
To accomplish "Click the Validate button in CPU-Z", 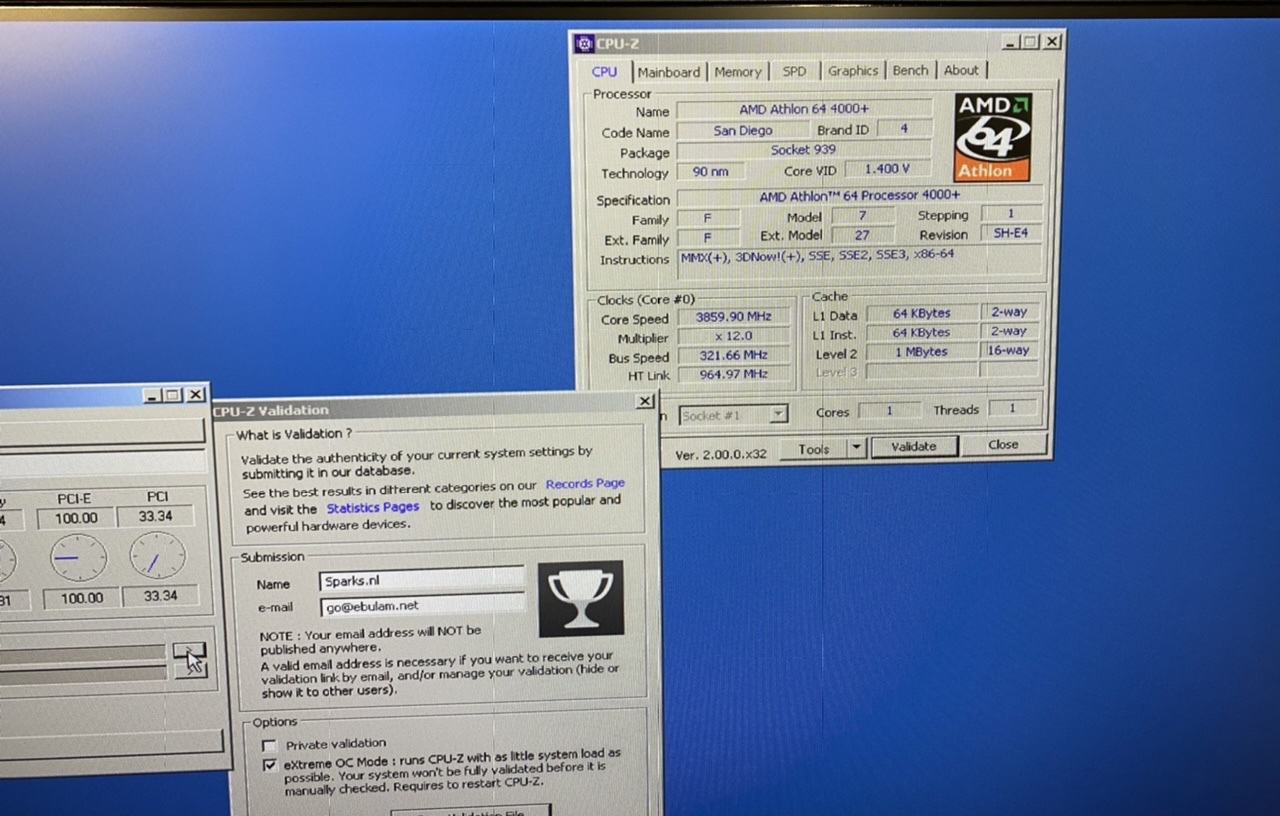I will (913, 446).
